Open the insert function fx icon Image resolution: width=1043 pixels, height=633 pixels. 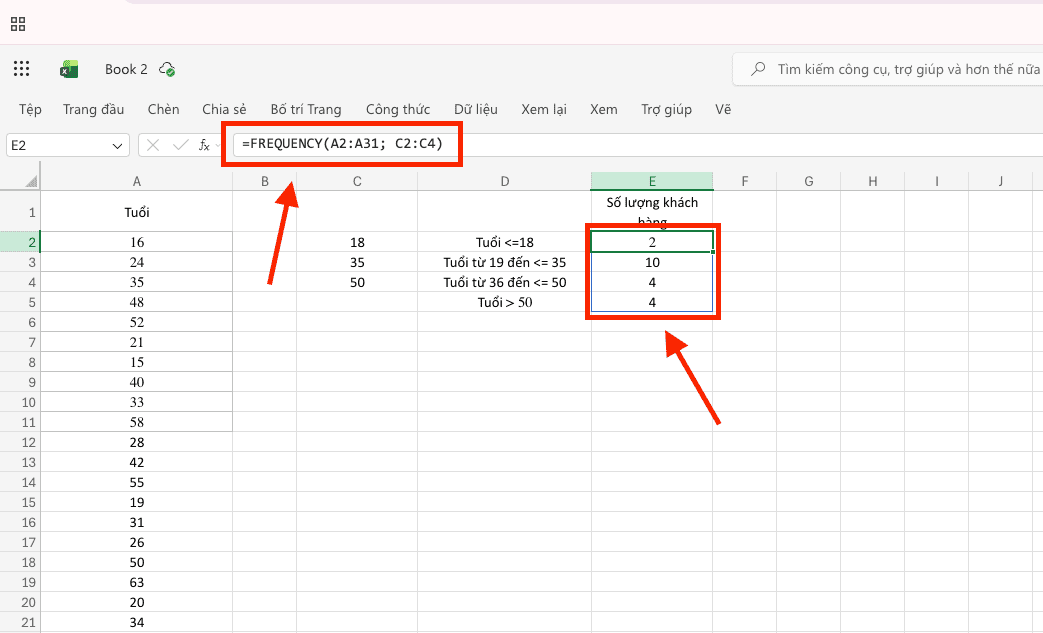205,145
